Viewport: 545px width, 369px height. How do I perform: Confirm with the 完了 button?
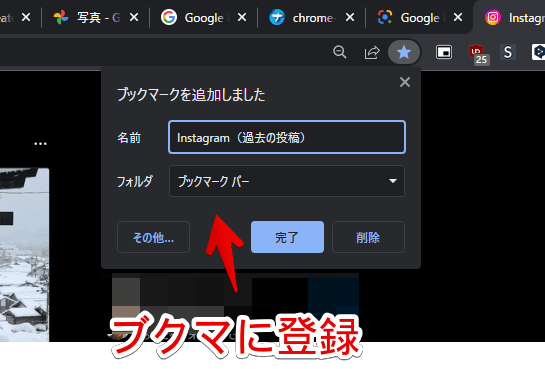[287, 237]
